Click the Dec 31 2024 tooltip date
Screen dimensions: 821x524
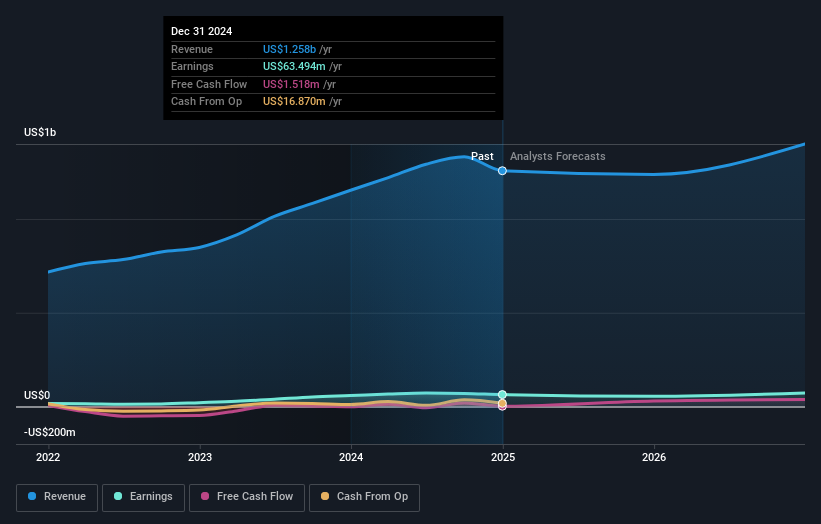[x=202, y=31]
